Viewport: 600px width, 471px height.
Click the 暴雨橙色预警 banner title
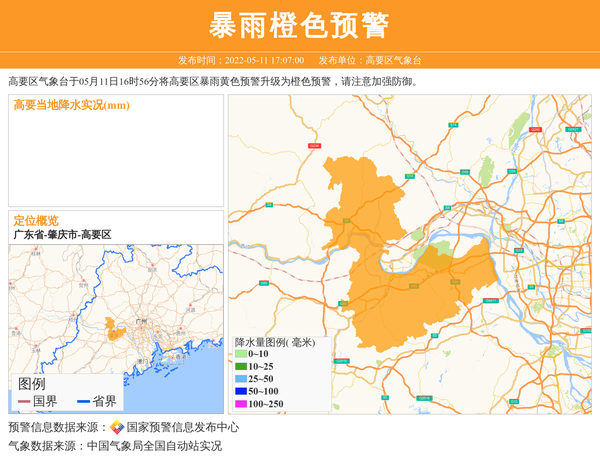[x=299, y=25]
